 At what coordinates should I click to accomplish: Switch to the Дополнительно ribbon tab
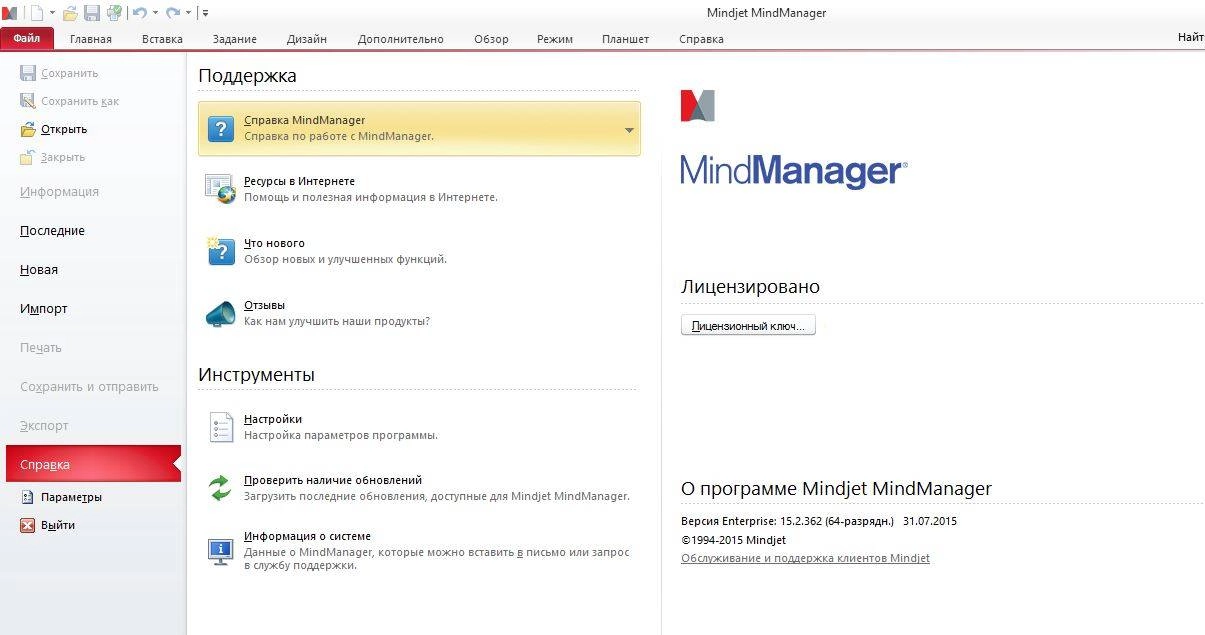(x=401, y=39)
